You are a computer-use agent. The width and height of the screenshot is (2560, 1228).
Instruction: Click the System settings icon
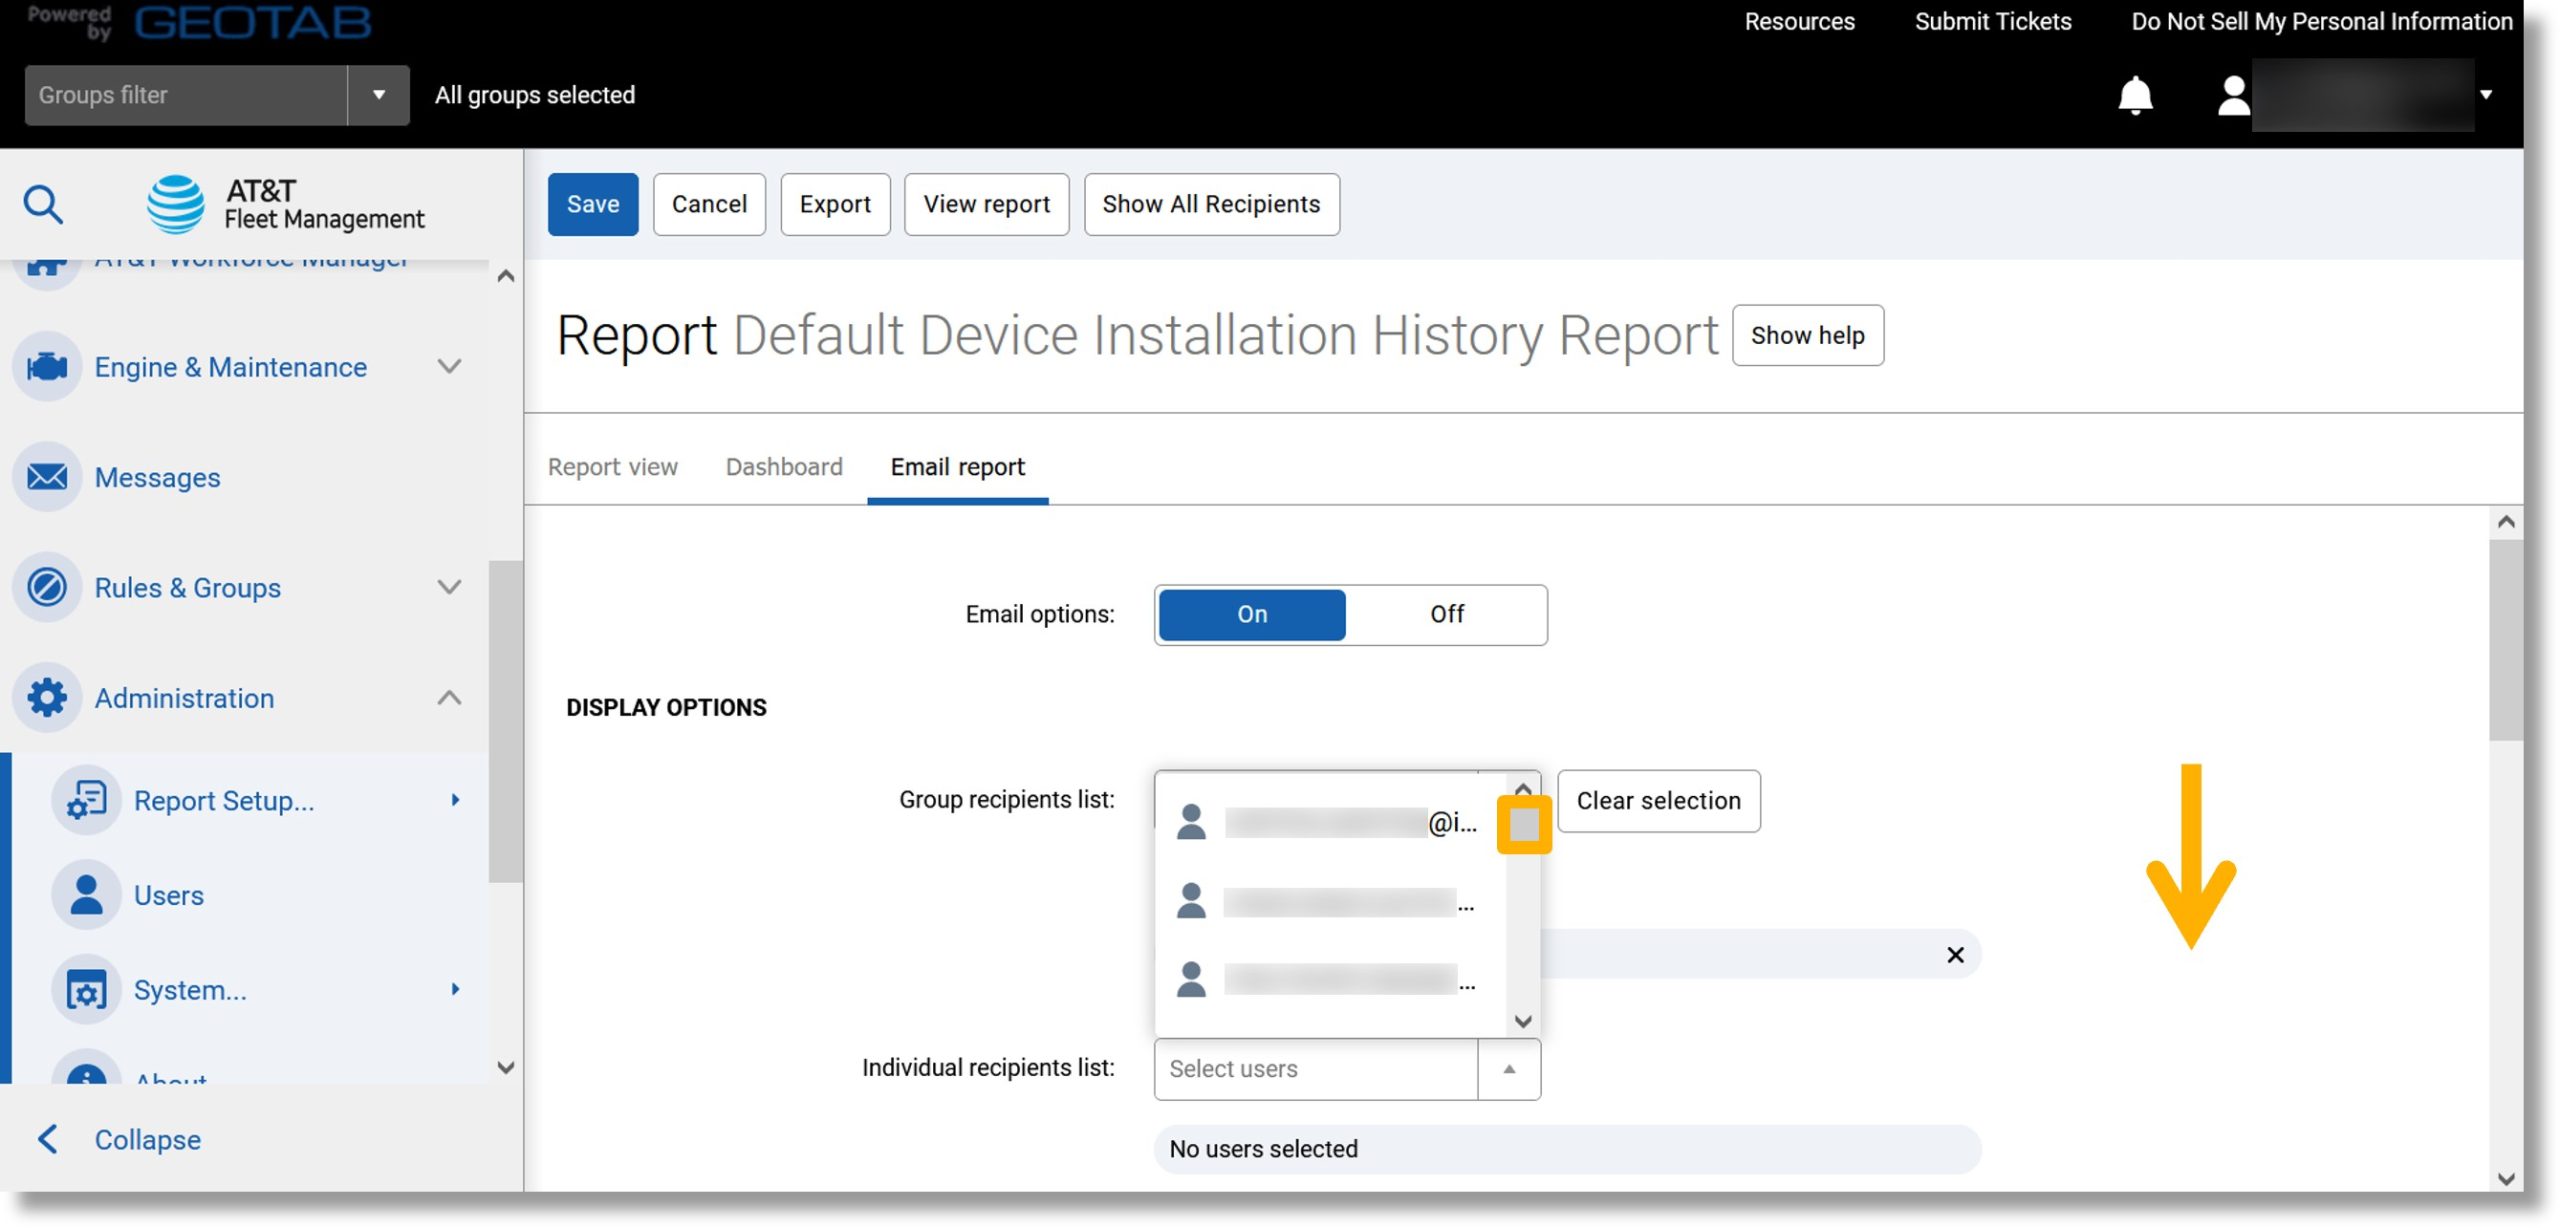[x=86, y=990]
